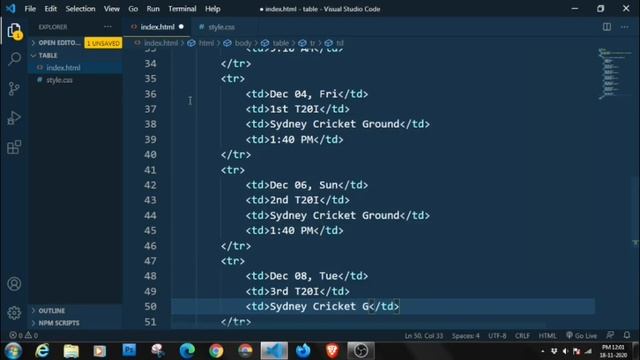Viewport: 640px width, 360px height.
Task: Open editor More Actions ellipsis
Action: tap(624, 27)
